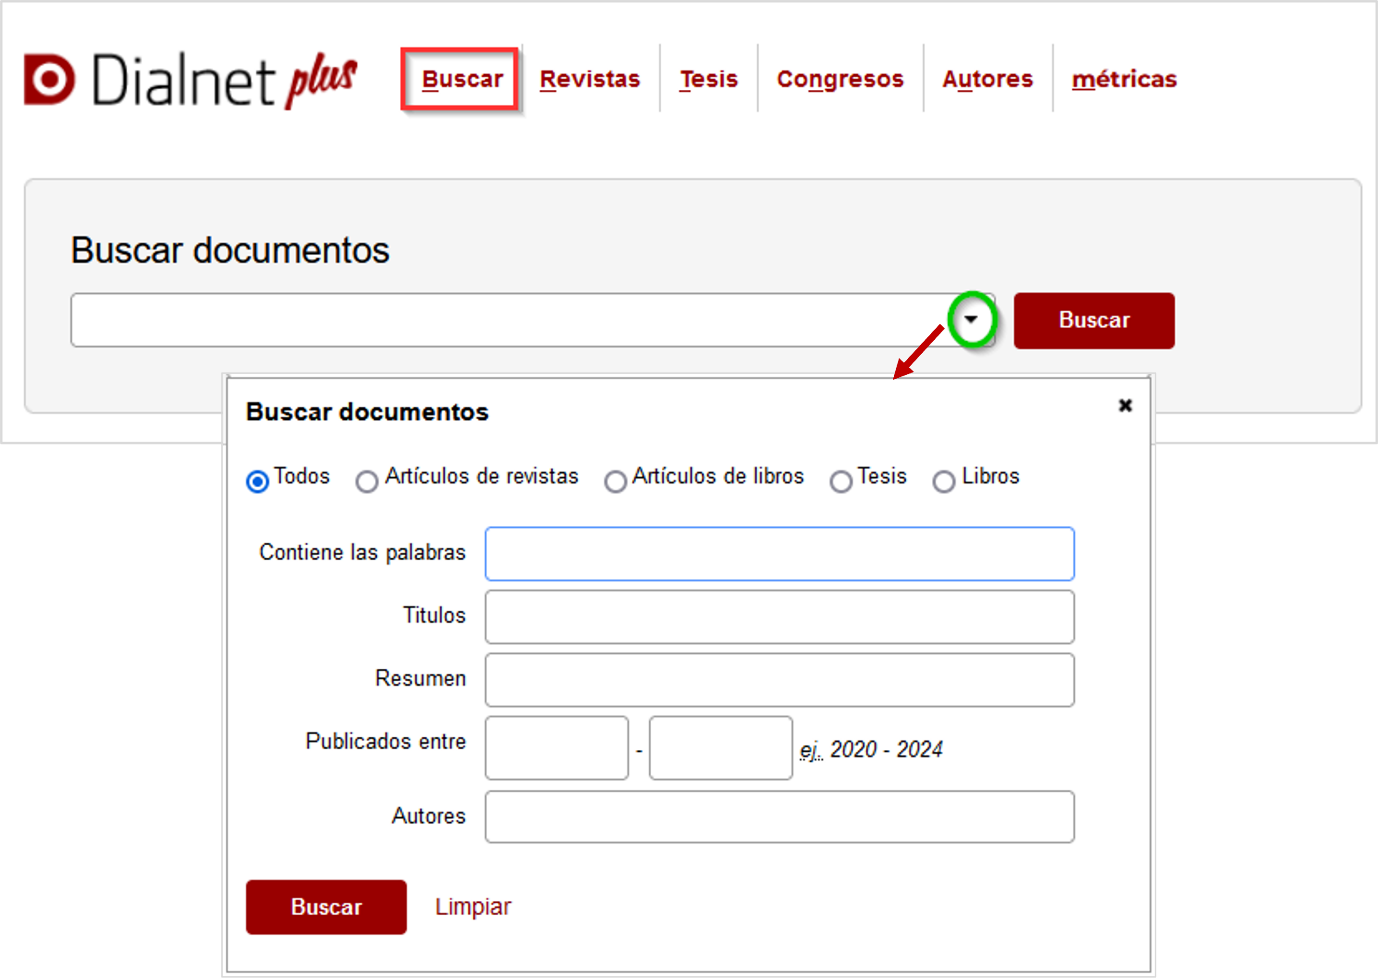Select Artículos de libros radio option

tap(616, 481)
